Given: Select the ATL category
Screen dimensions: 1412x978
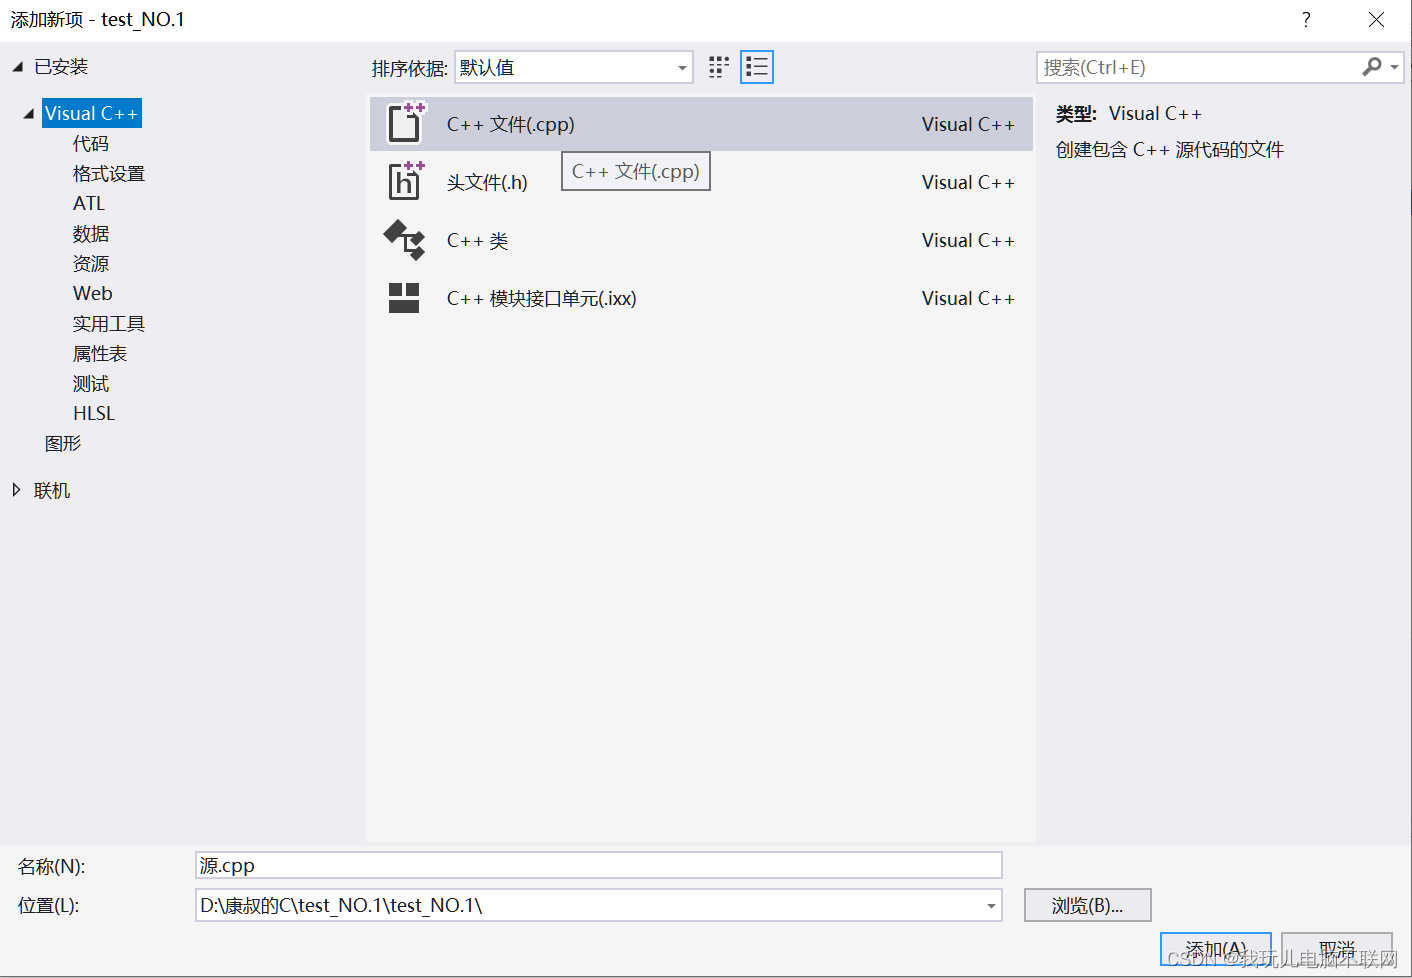Looking at the screenshot, I should pos(89,203).
